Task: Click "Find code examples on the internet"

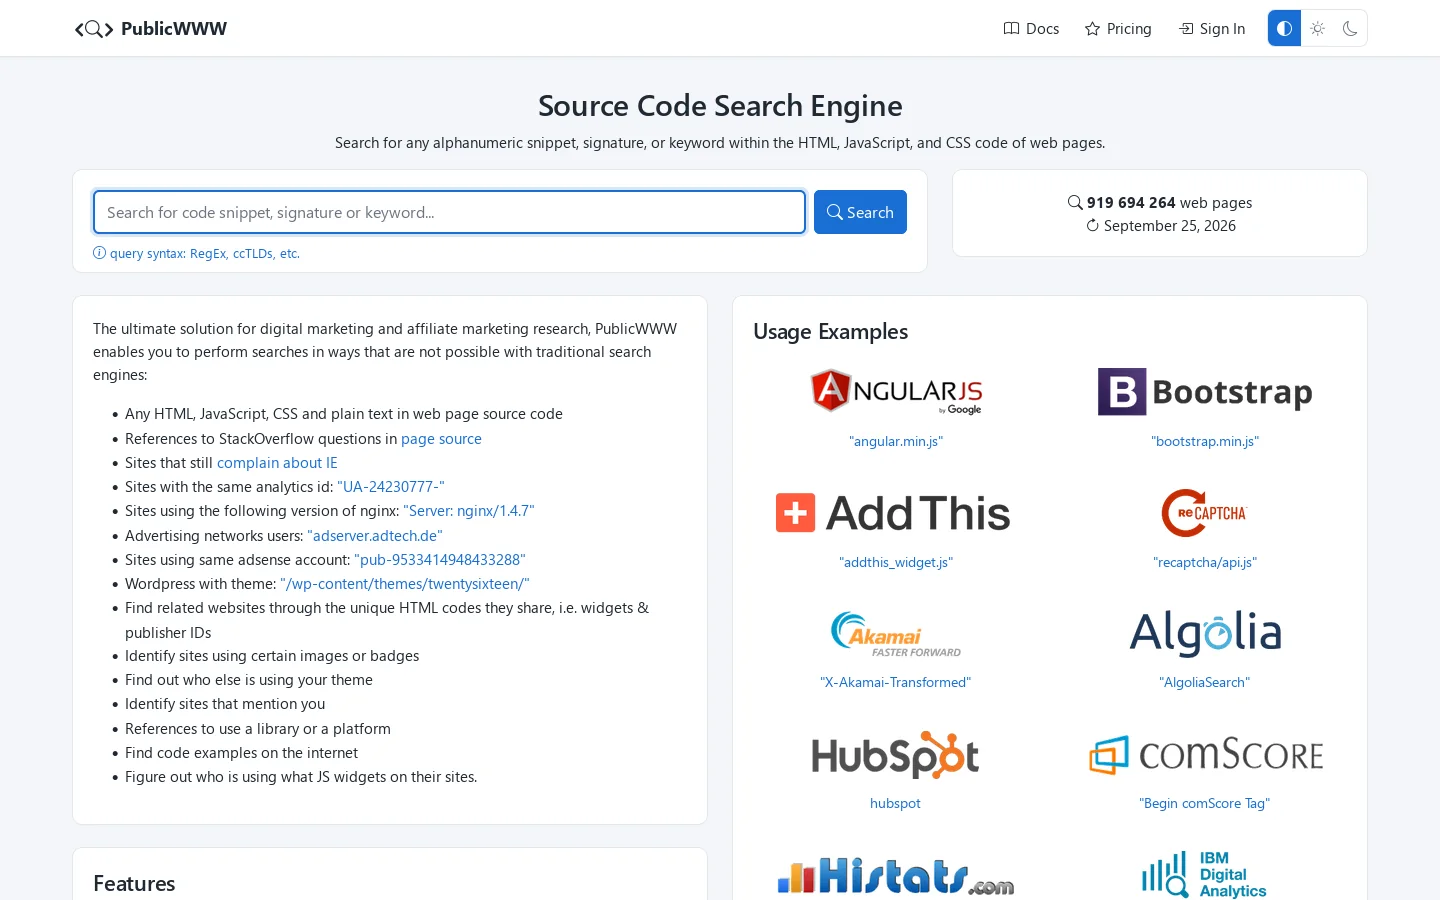Action: (x=241, y=753)
